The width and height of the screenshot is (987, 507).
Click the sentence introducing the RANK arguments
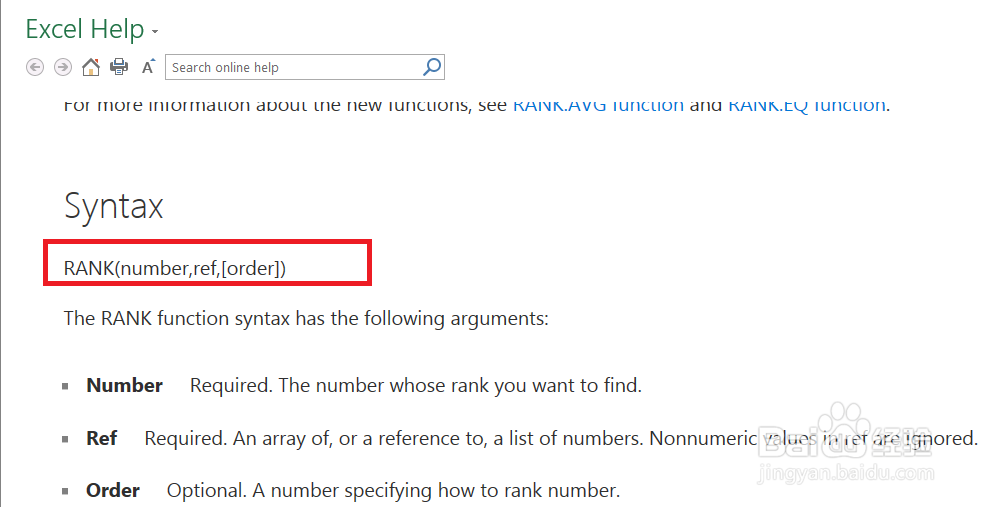tap(306, 319)
